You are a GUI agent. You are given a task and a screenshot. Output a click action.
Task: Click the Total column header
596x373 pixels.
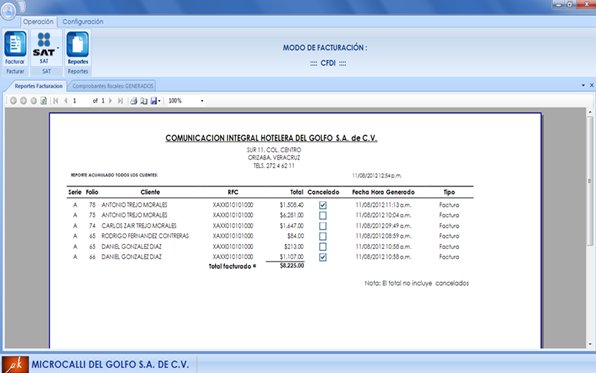click(296, 192)
